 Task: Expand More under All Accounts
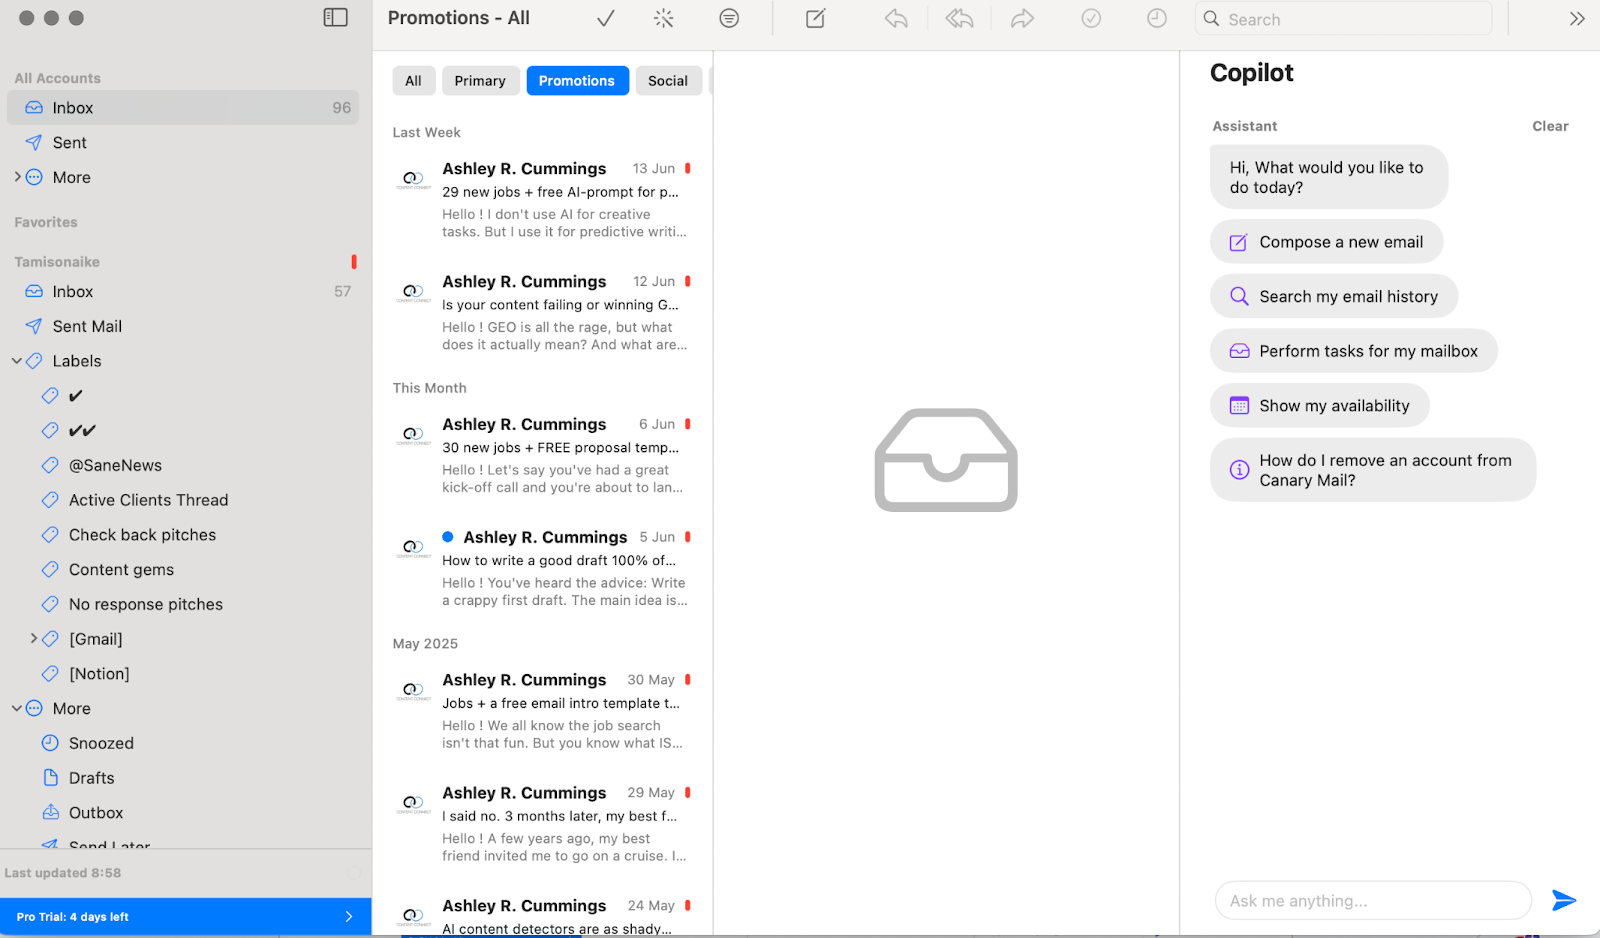[17, 177]
